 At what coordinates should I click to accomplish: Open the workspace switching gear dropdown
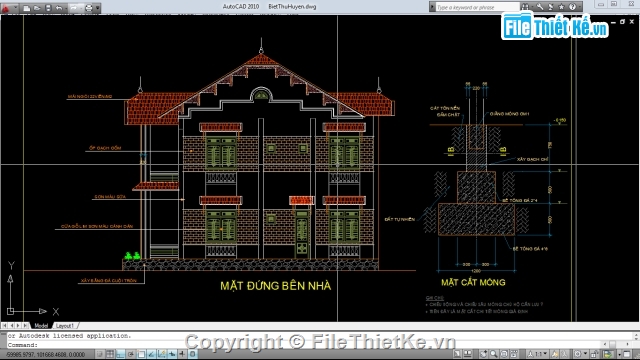(581, 354)
